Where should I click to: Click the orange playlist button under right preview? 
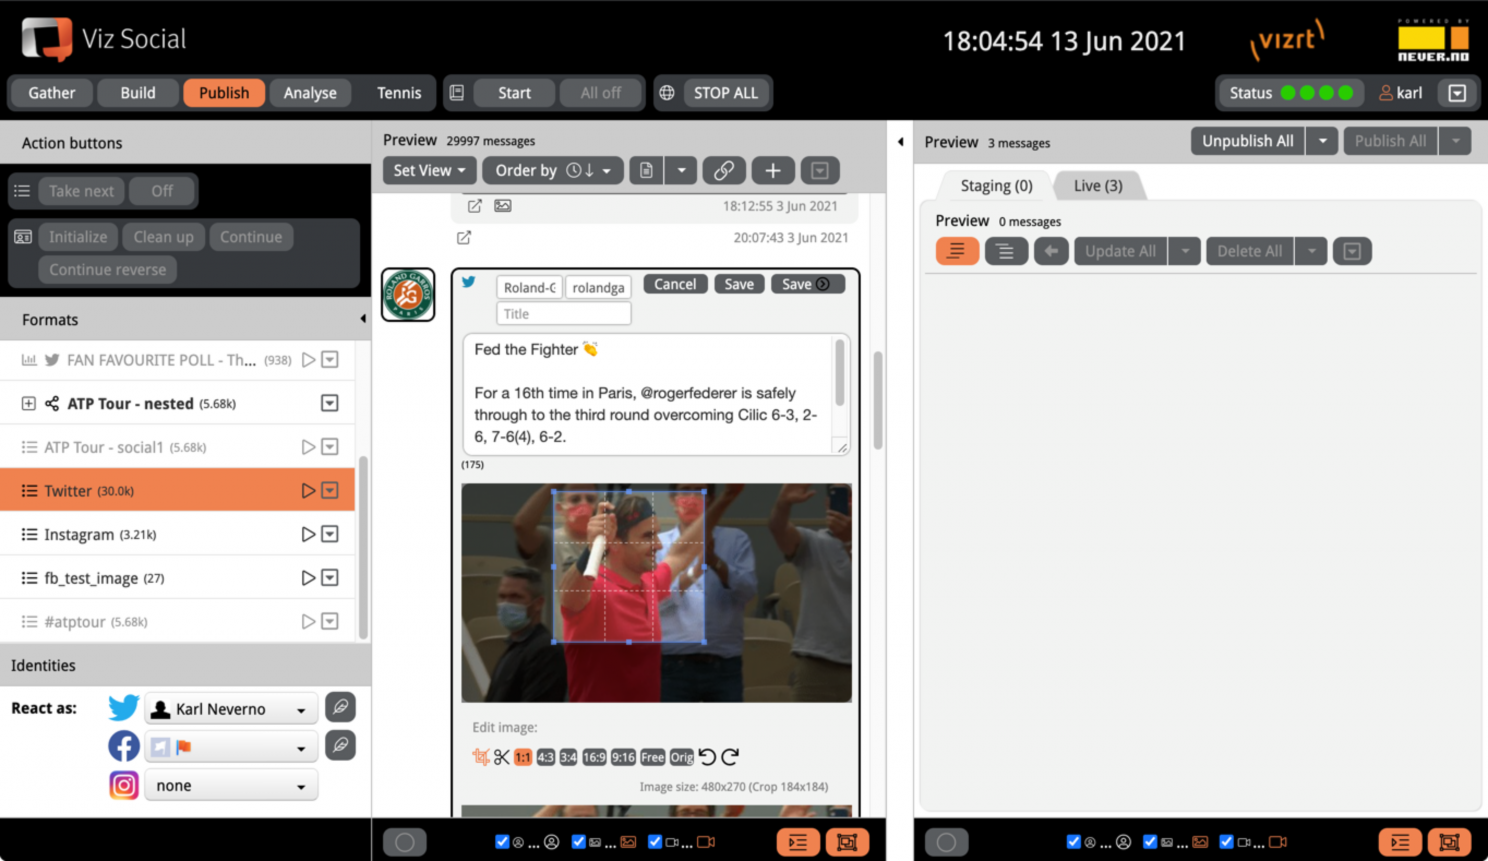[1400, 843]
